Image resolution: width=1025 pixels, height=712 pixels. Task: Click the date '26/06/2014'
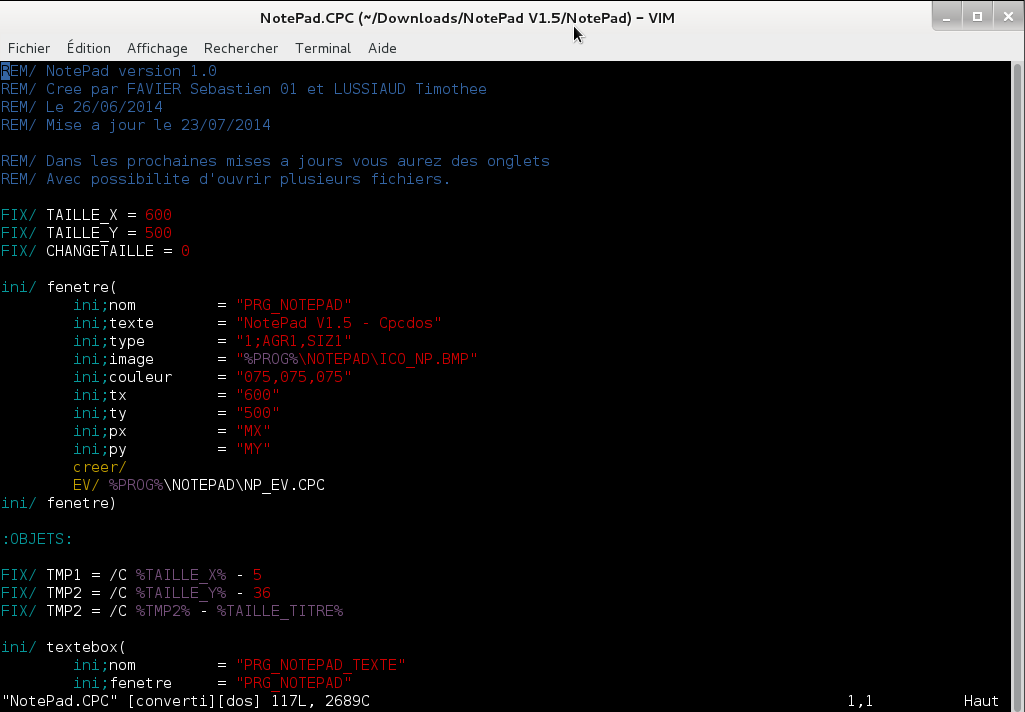point(118,107)
